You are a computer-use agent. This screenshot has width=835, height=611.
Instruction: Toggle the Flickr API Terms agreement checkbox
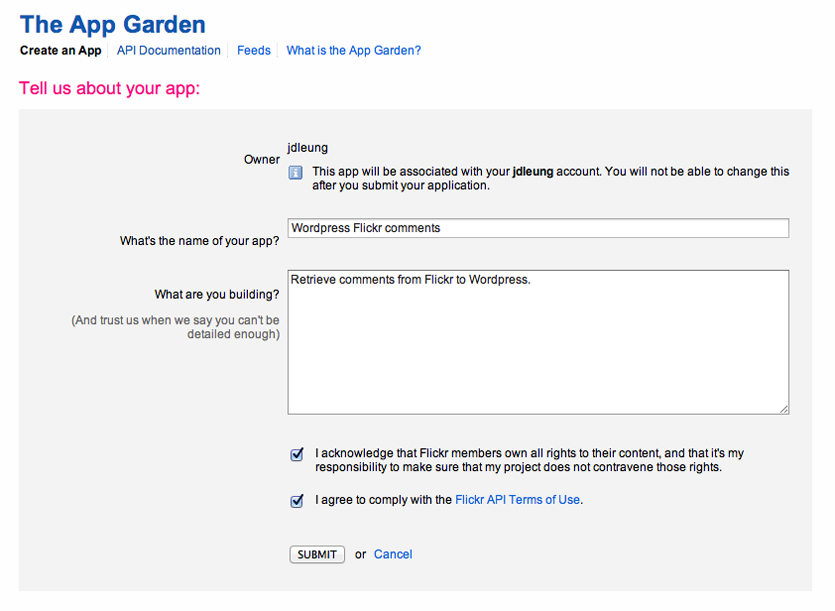[297, 501]
